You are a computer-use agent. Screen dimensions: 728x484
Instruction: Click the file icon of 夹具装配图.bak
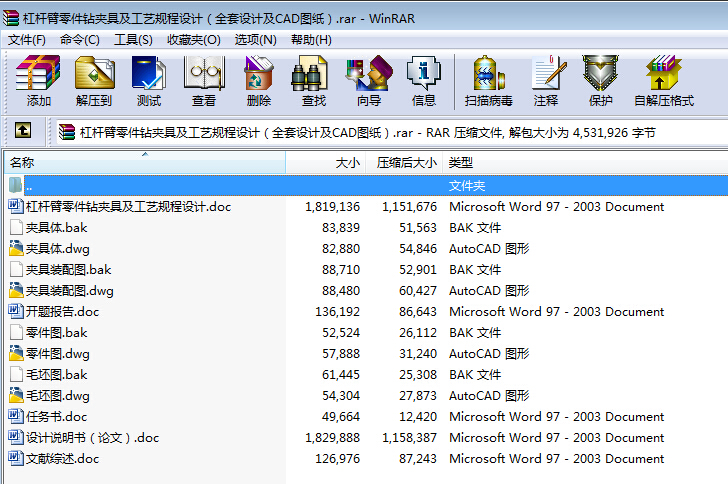point(16,269)
